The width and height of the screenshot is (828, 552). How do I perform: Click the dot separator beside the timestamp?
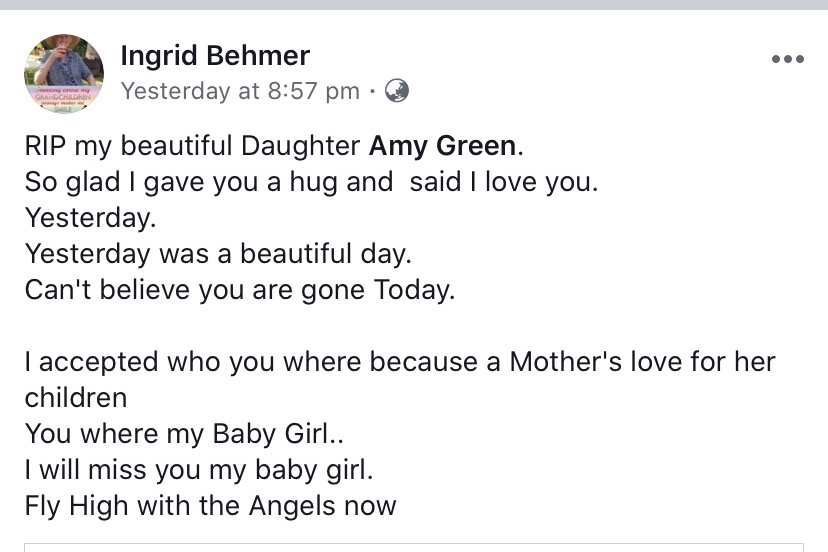tap(372, 91)
